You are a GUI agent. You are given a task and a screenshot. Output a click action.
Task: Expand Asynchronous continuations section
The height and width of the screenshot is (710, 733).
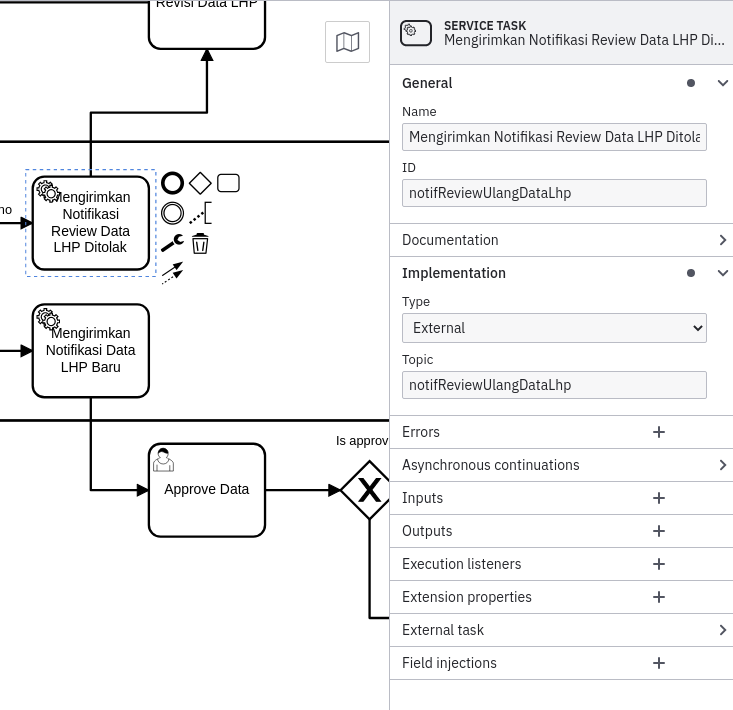[x=723, y=465]
